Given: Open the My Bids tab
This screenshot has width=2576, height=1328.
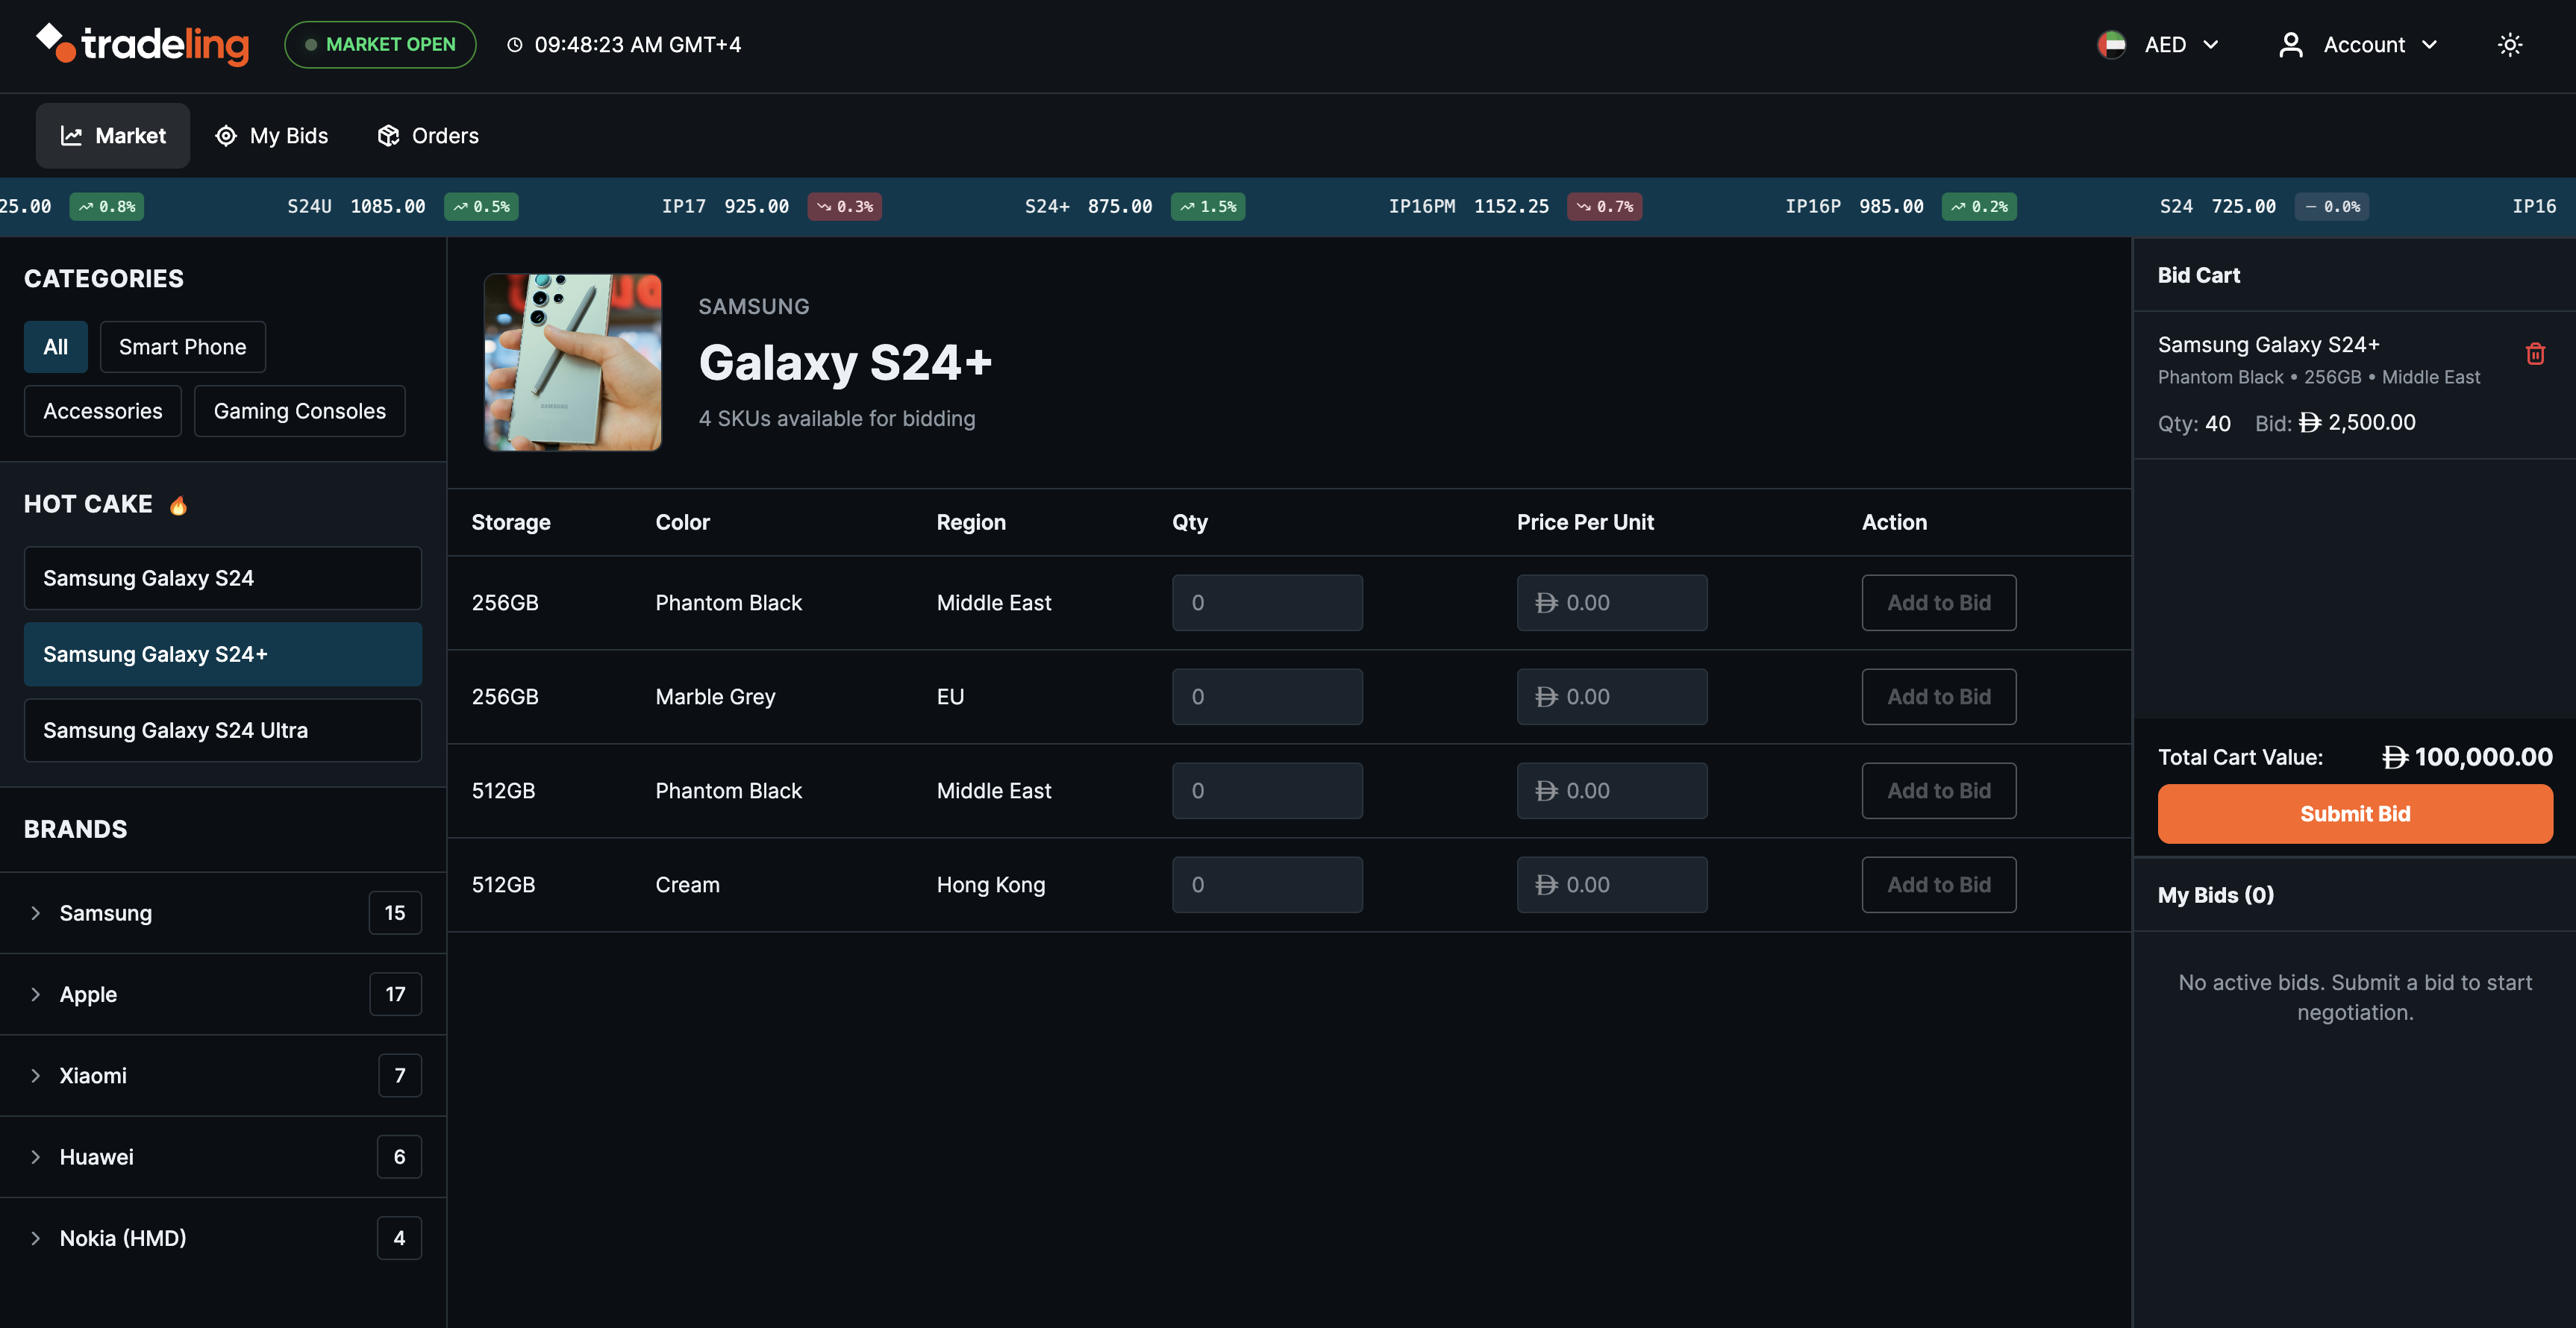Looking at the screenshot, I should click(x=272, y=136).
